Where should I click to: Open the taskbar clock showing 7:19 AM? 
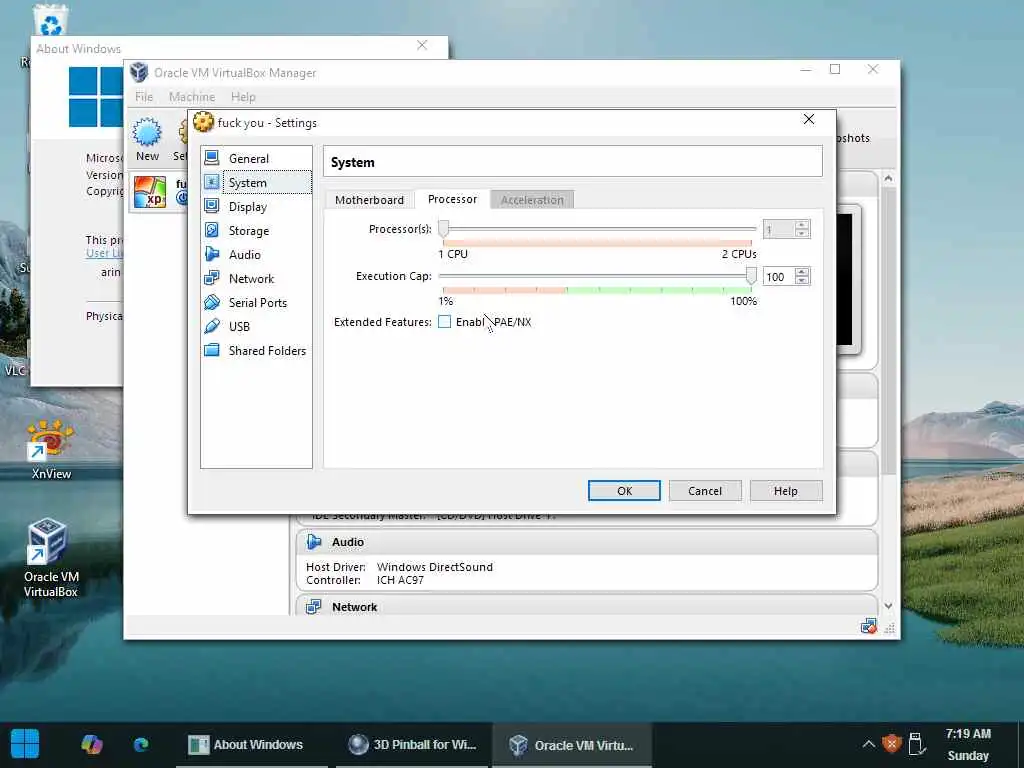pos(968,744)
